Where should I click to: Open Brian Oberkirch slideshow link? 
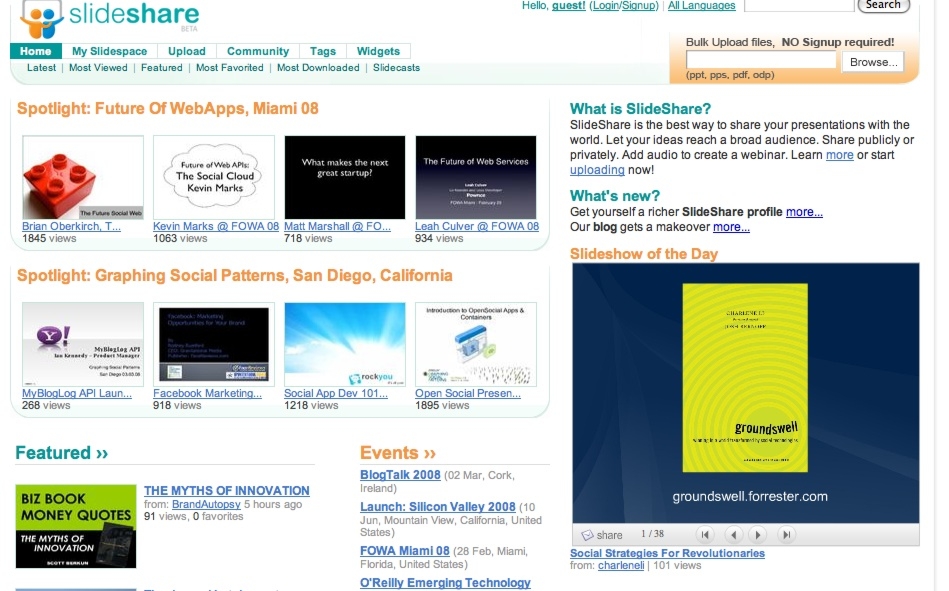(71, 226)
